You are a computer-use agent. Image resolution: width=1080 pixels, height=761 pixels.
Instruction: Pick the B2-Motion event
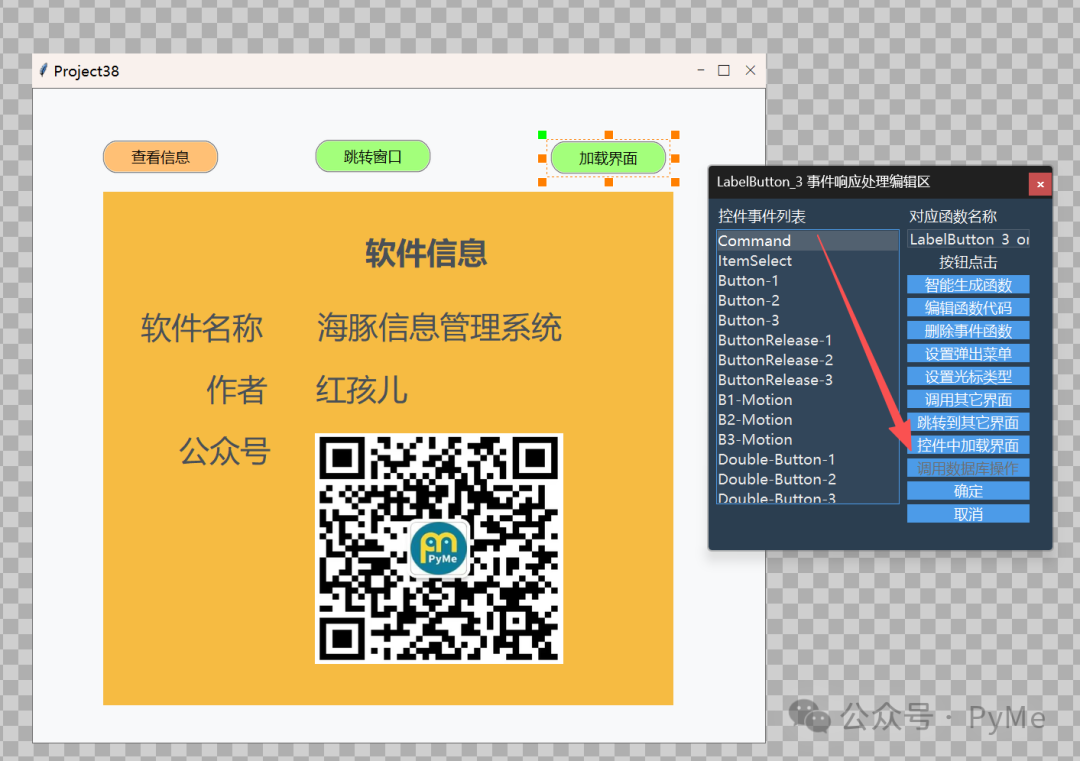807,419
